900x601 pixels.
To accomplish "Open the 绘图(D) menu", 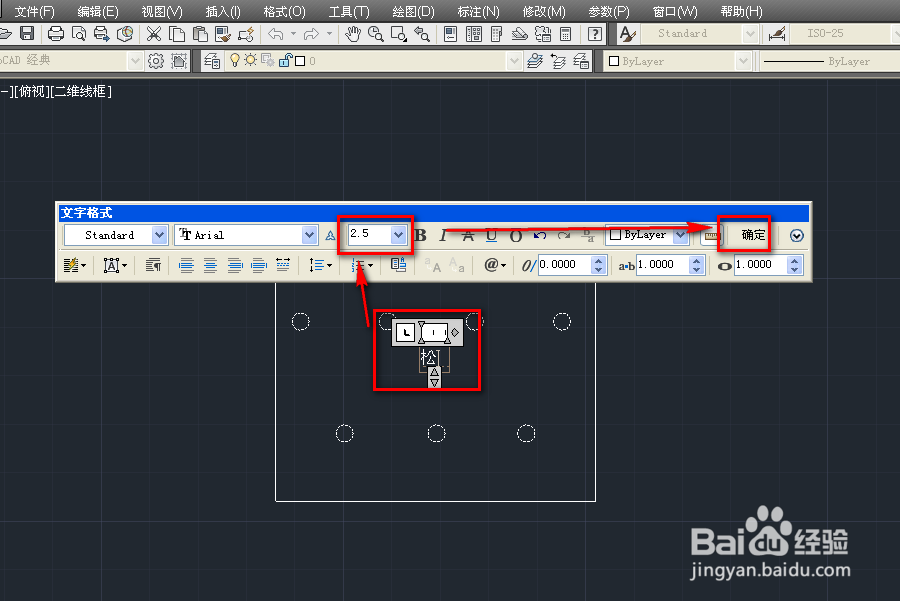I will tap(413, 11).
